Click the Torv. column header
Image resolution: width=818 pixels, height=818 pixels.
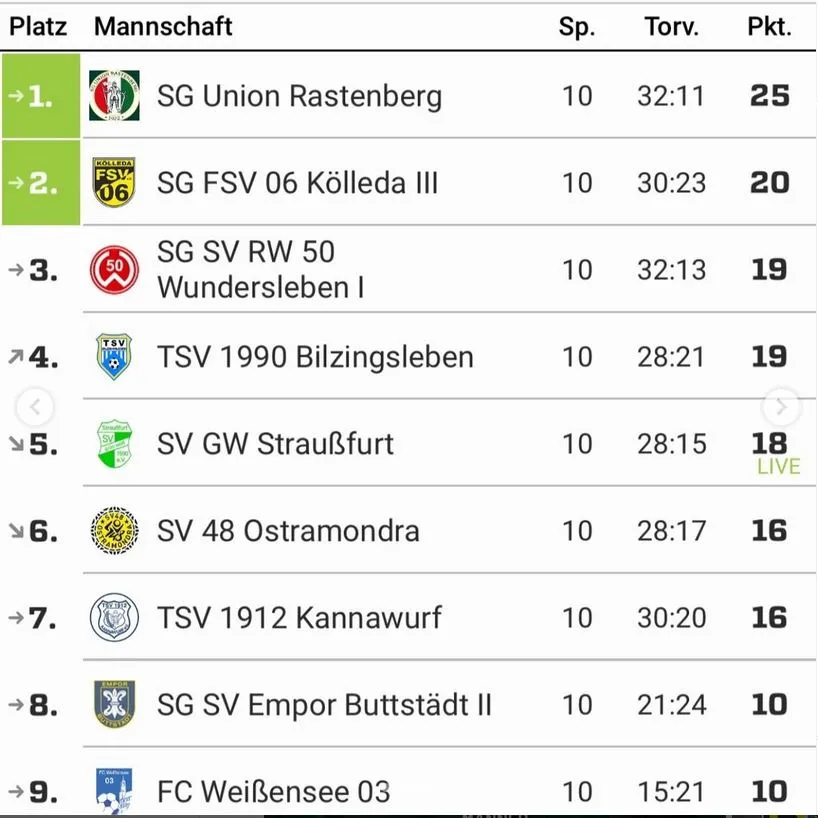click(x=672, y=27)
